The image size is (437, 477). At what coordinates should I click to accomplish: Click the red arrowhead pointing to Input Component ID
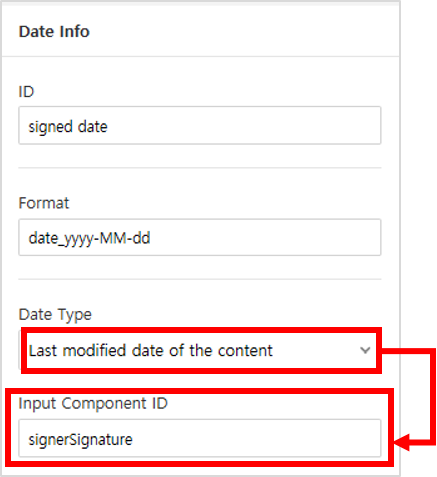(402, 443)
